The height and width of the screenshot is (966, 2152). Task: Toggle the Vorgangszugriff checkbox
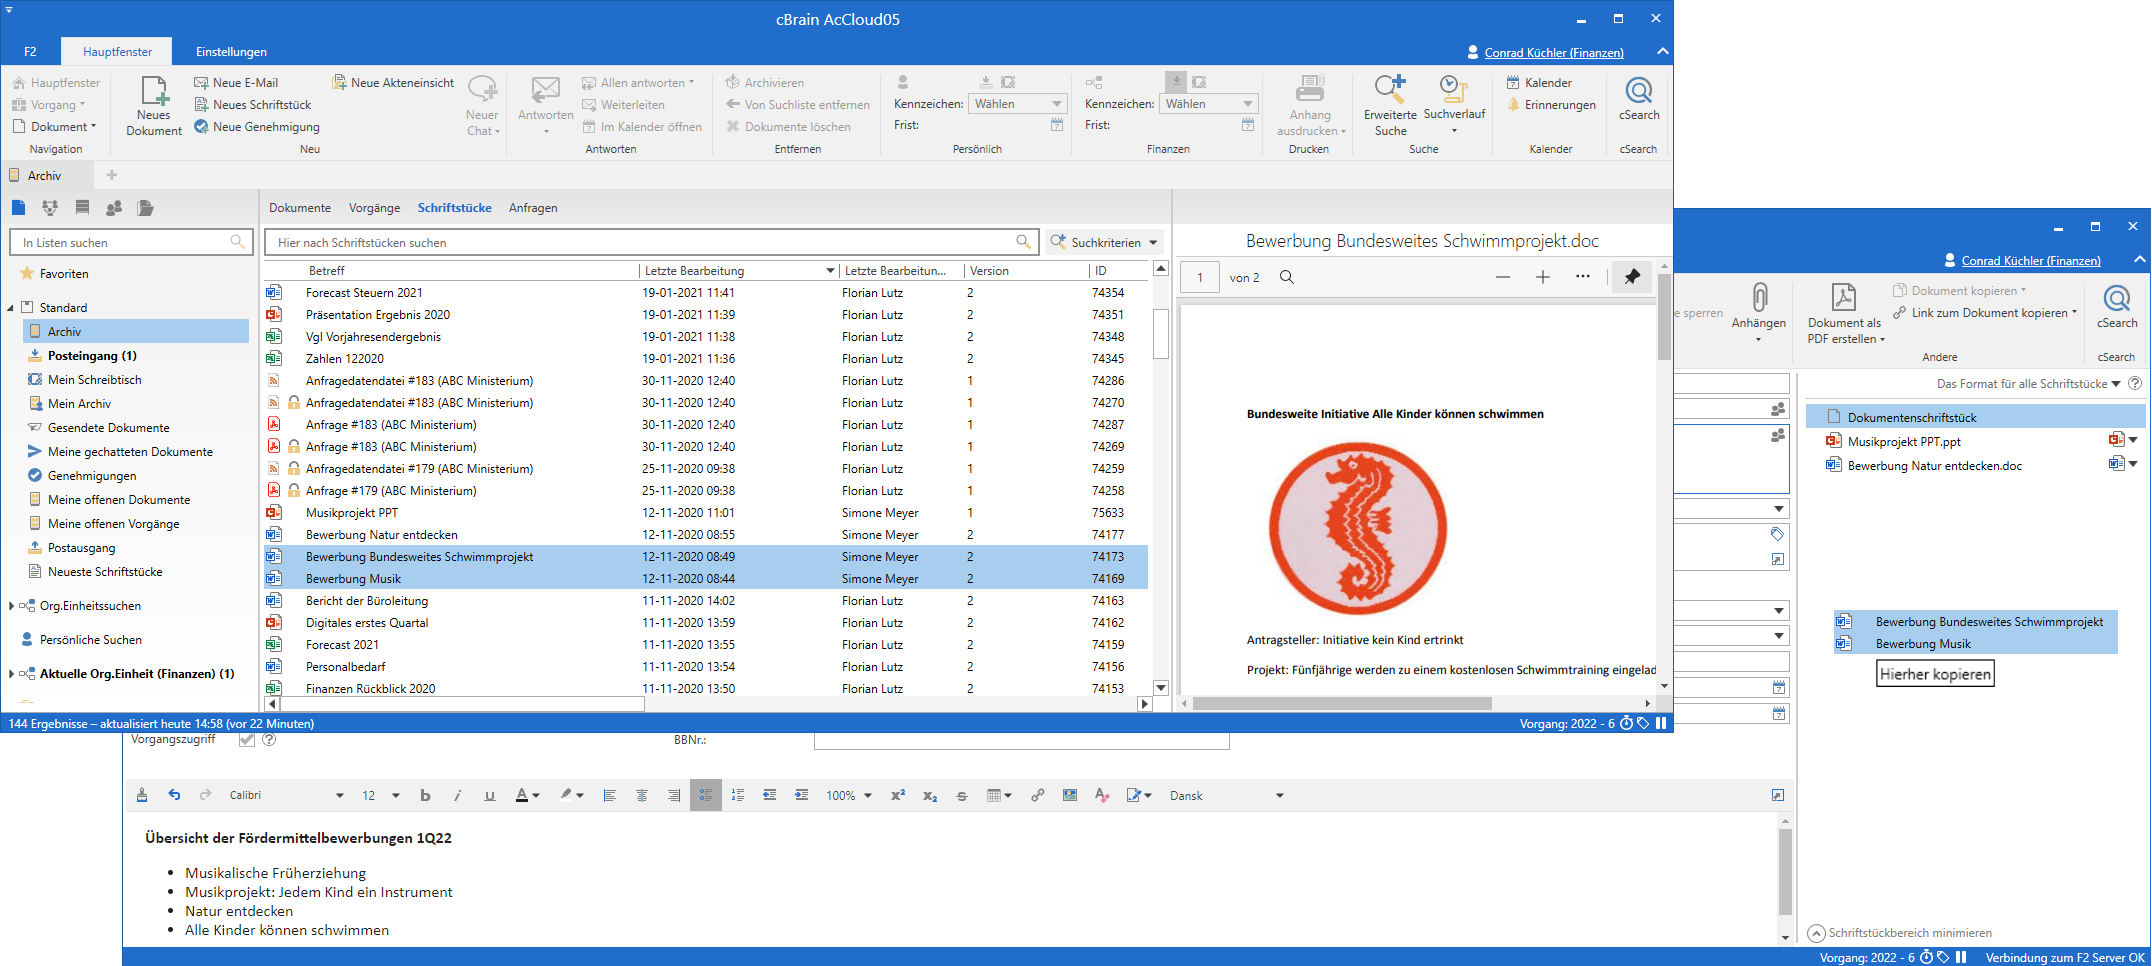pos(247,740)
